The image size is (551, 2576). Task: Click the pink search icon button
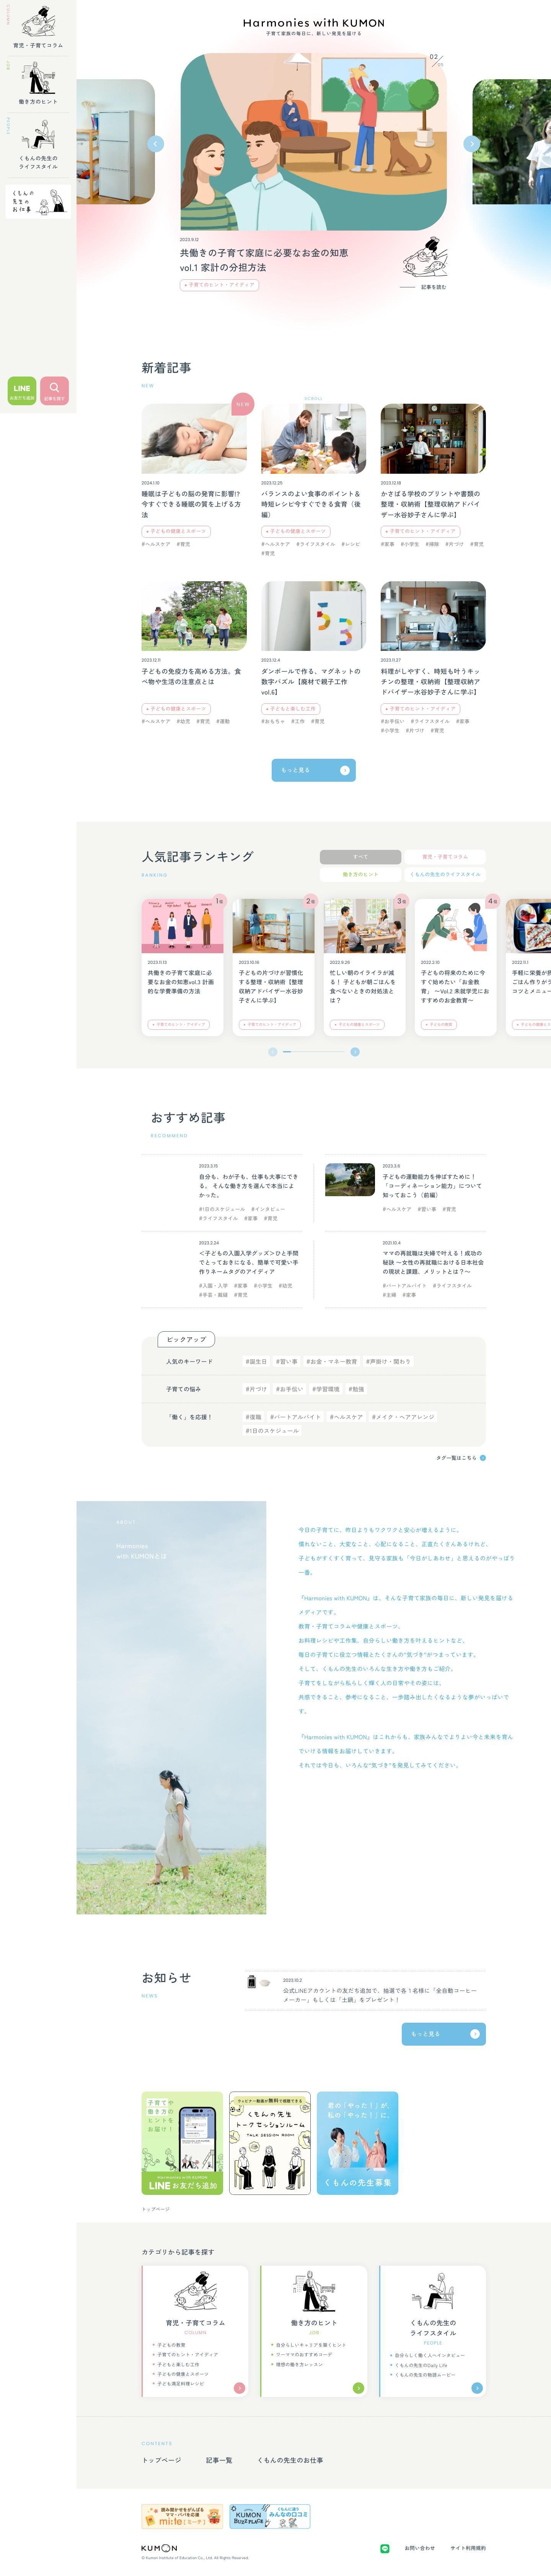click(54, 390)
